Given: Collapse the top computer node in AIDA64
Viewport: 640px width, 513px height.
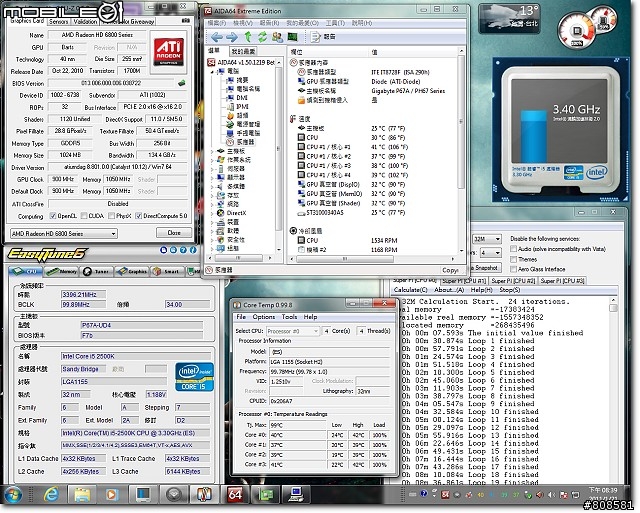Looking at the screenshot, I should [x=212, y=71].
